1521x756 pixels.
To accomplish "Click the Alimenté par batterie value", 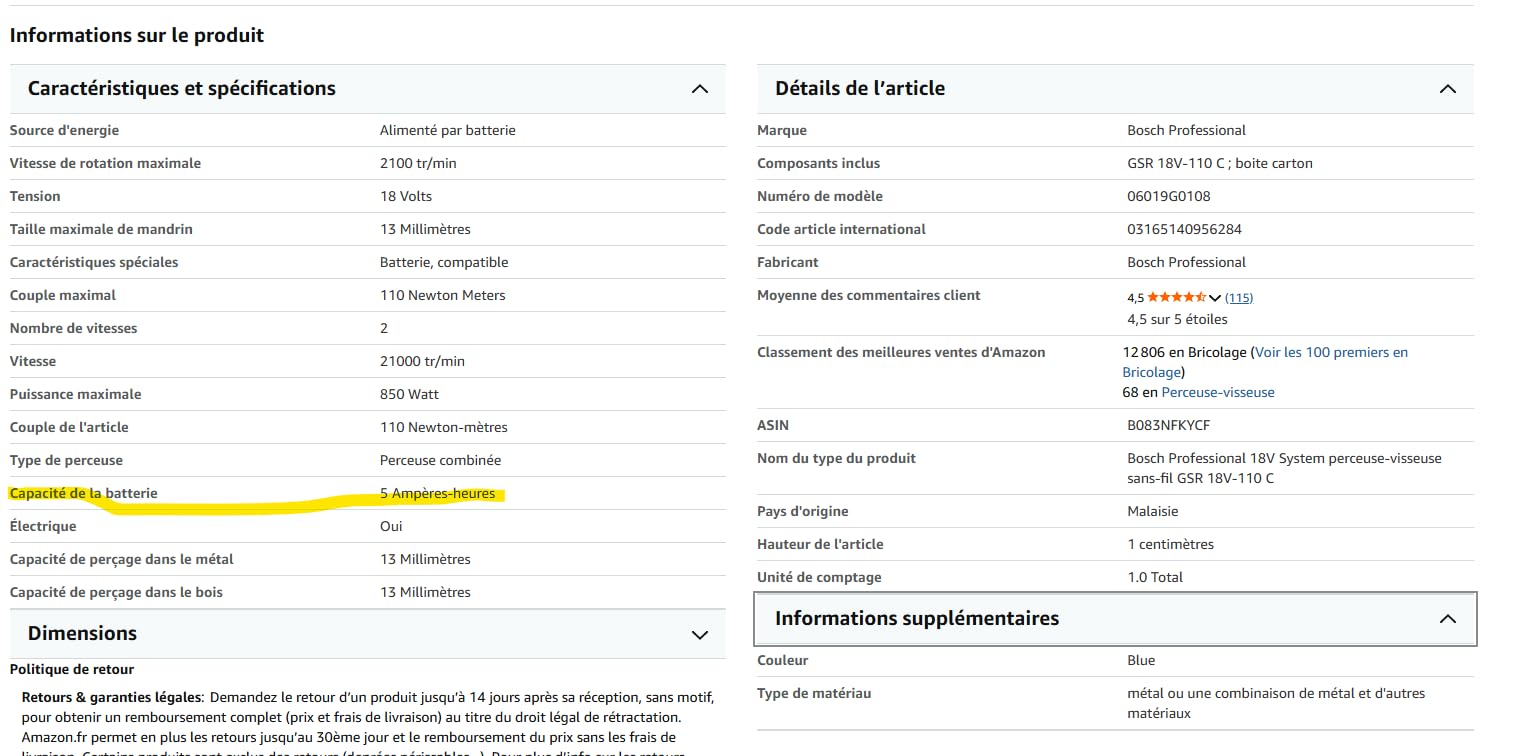I will pyautogui.click(x=448, y=131).
